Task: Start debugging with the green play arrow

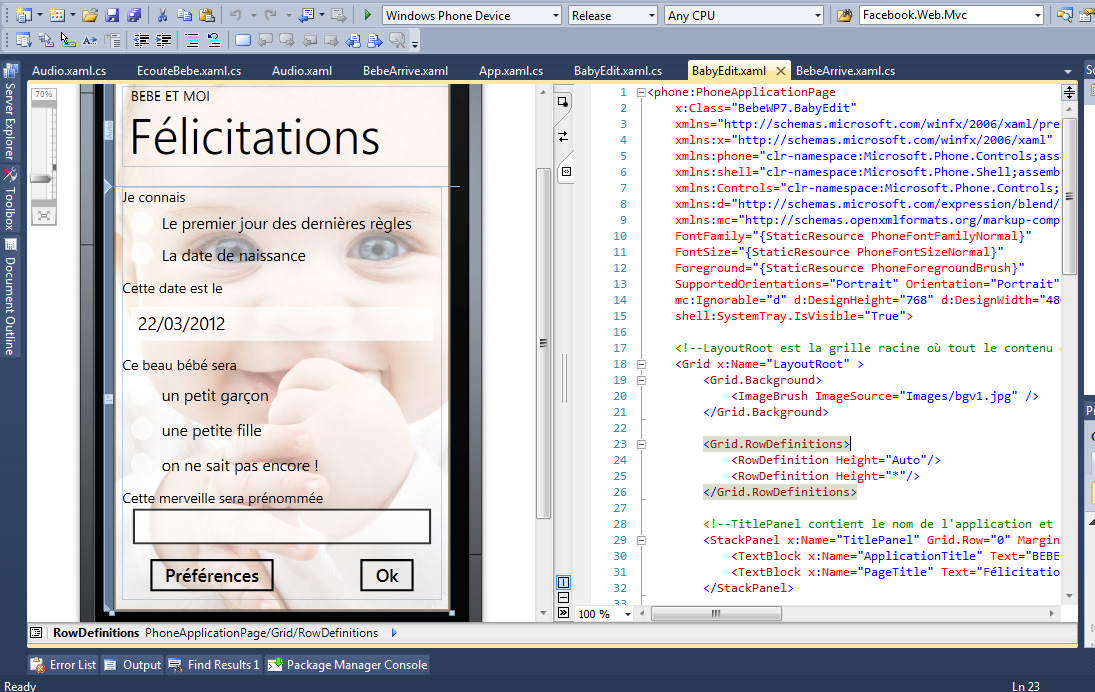Action: pos(368,16)
